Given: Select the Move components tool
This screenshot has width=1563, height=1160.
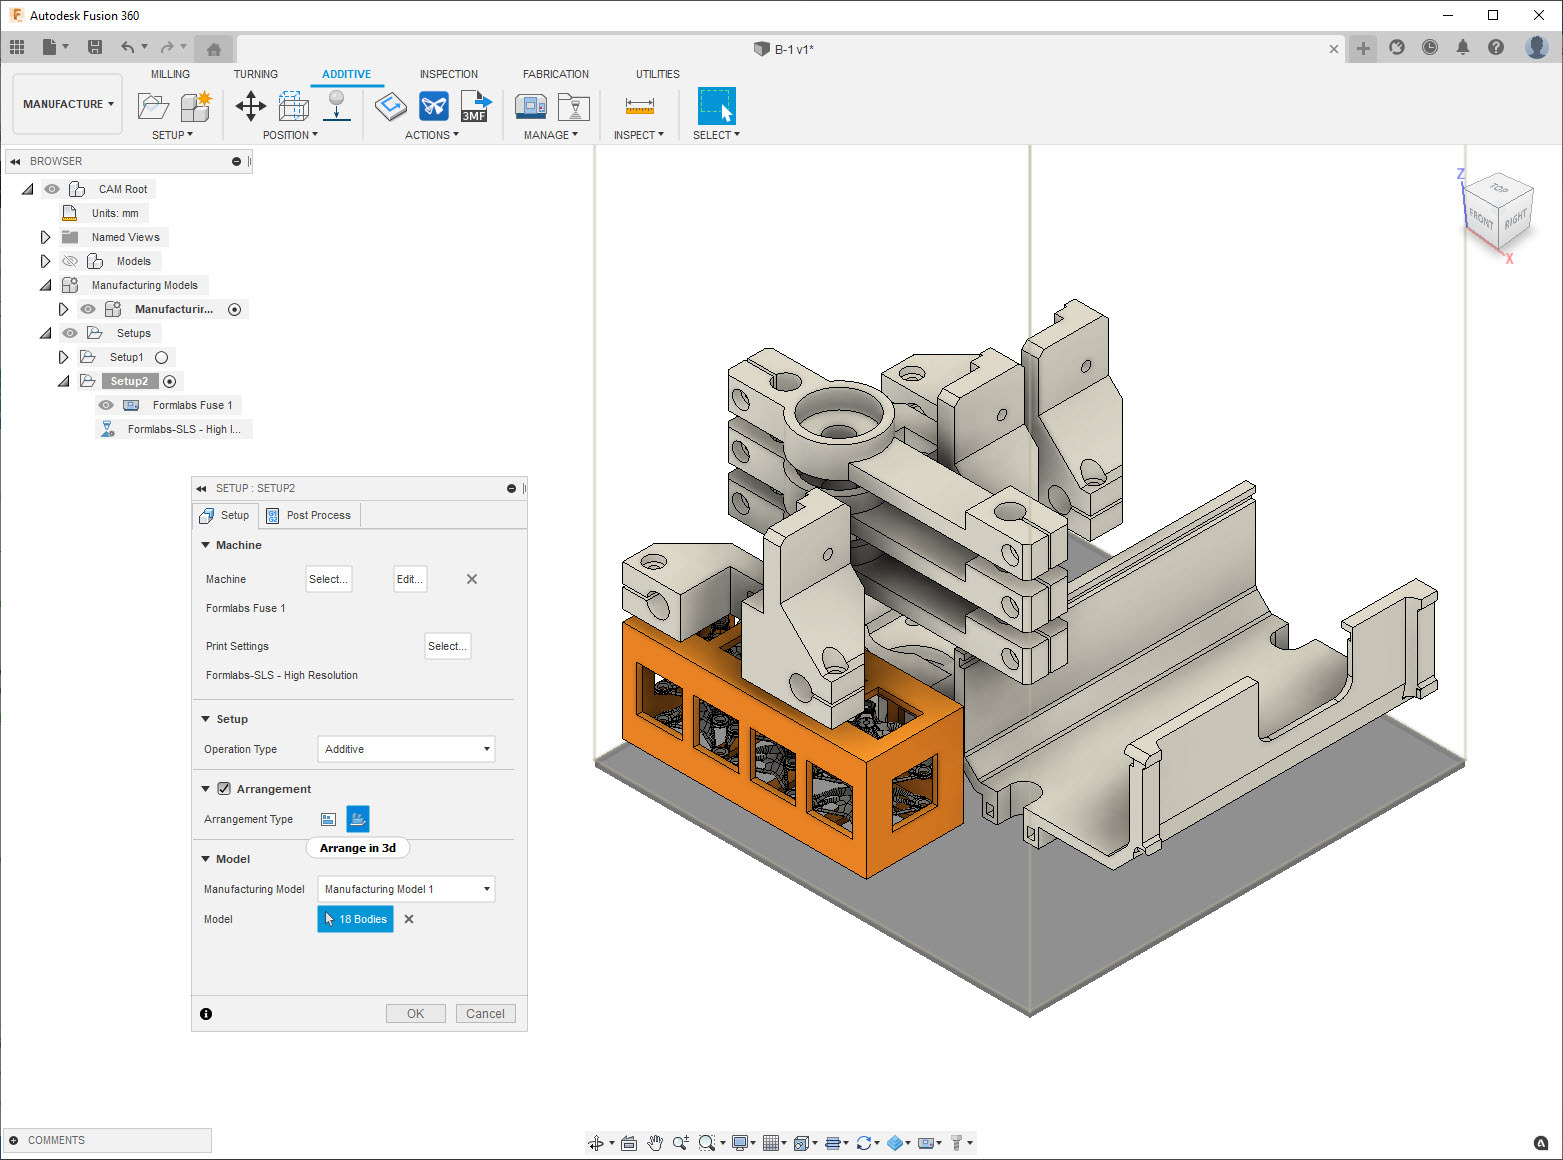Looking at the screenshot, I should pos(250,106).
